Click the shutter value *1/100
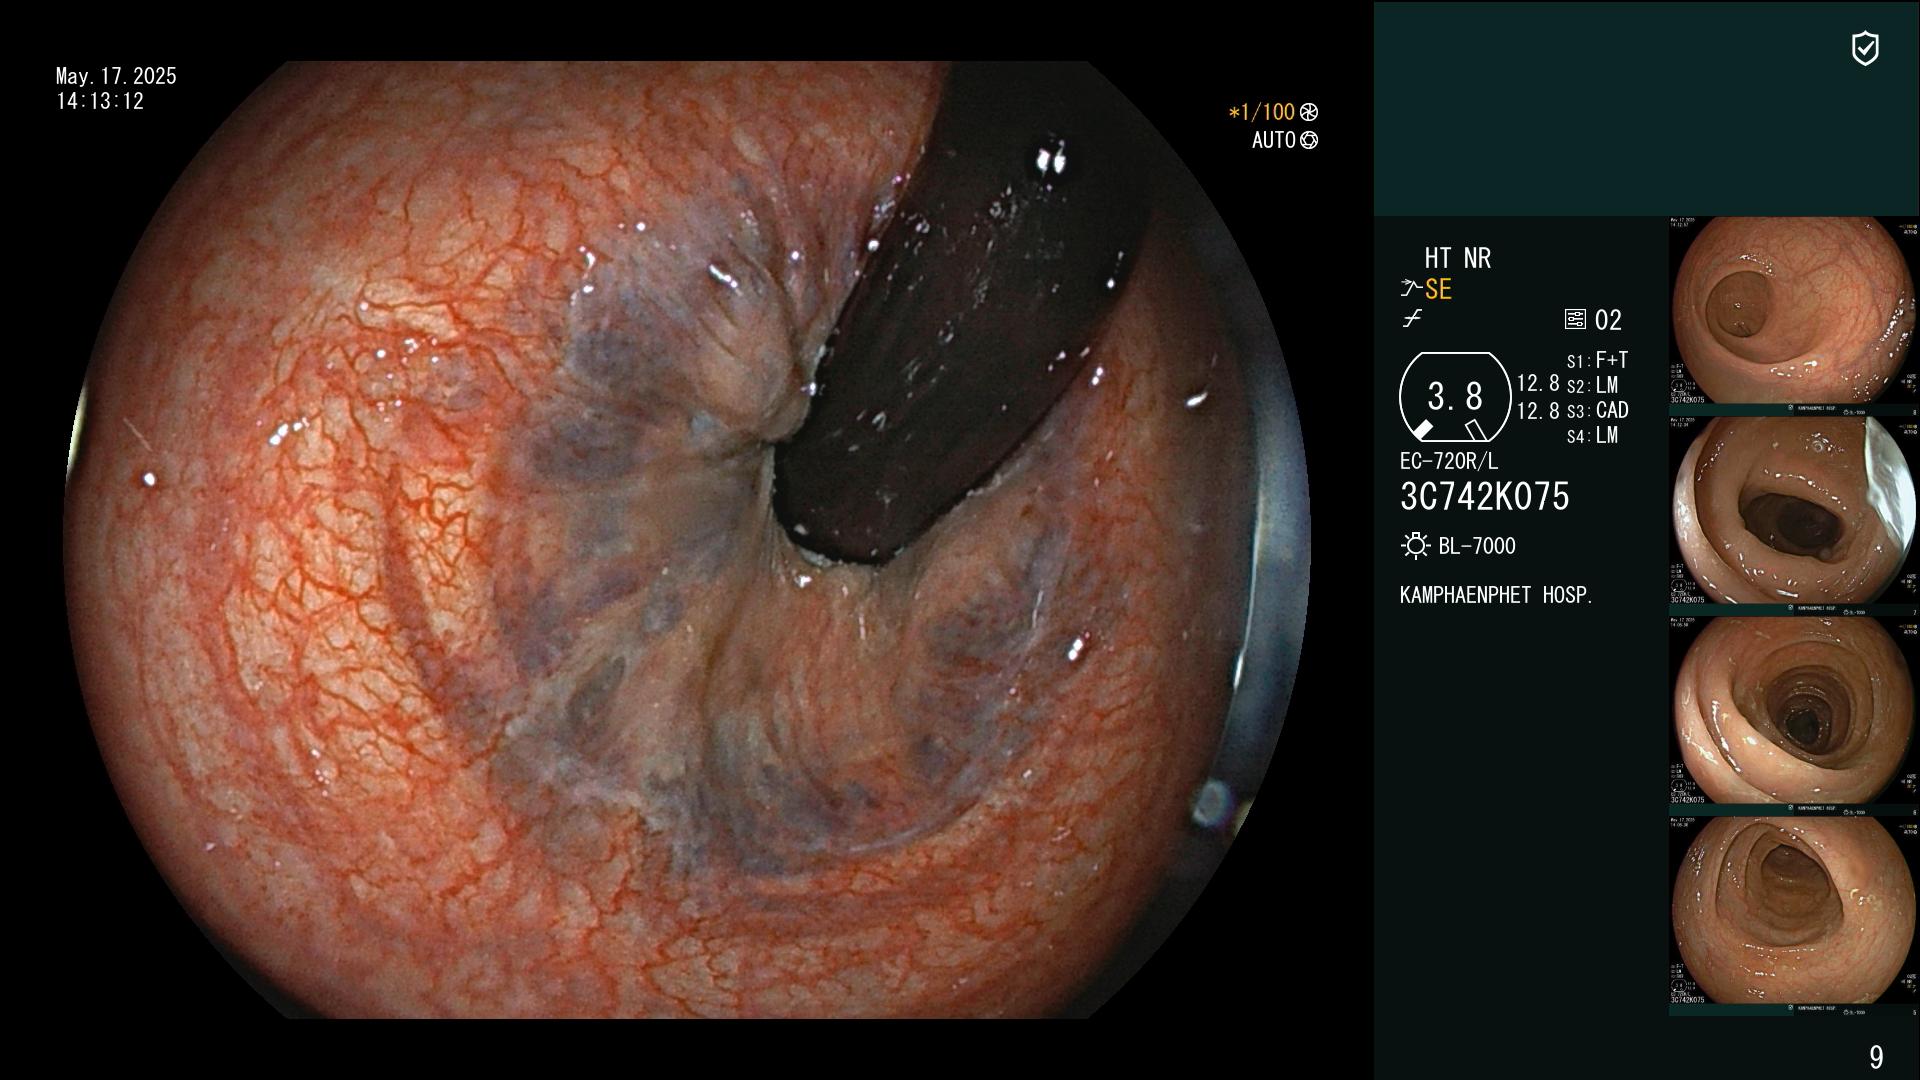 pos(1261,112)
